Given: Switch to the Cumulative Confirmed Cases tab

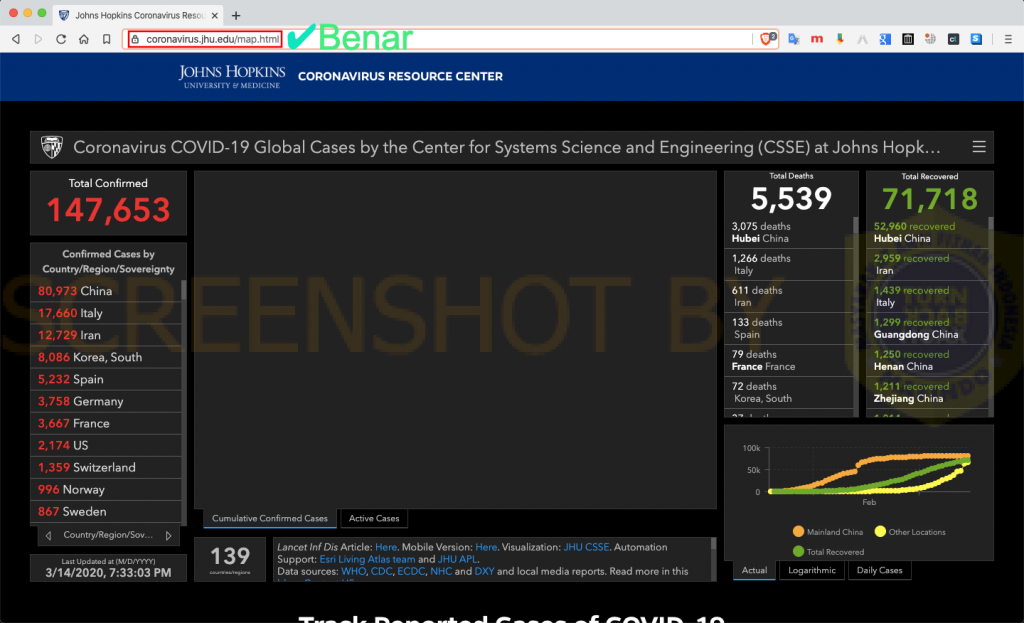Looking at the screenshot, I should (x=270, y=519).
